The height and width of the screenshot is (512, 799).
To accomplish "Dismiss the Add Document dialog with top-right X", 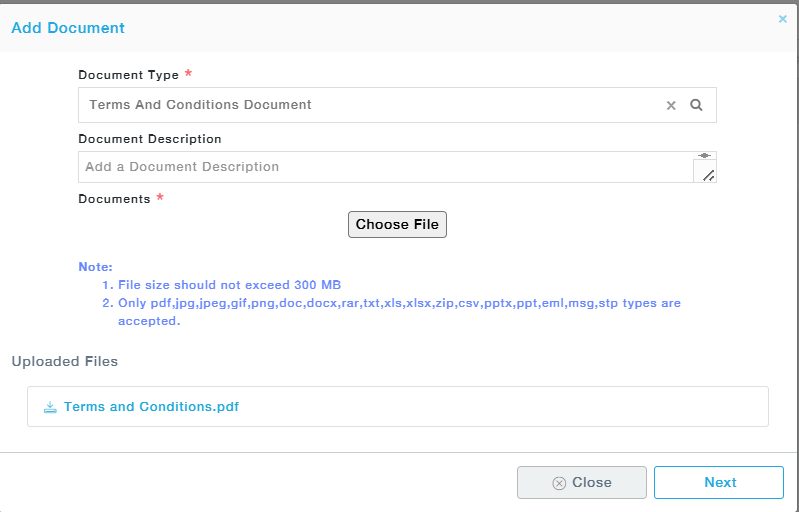I will coord(783,18).
